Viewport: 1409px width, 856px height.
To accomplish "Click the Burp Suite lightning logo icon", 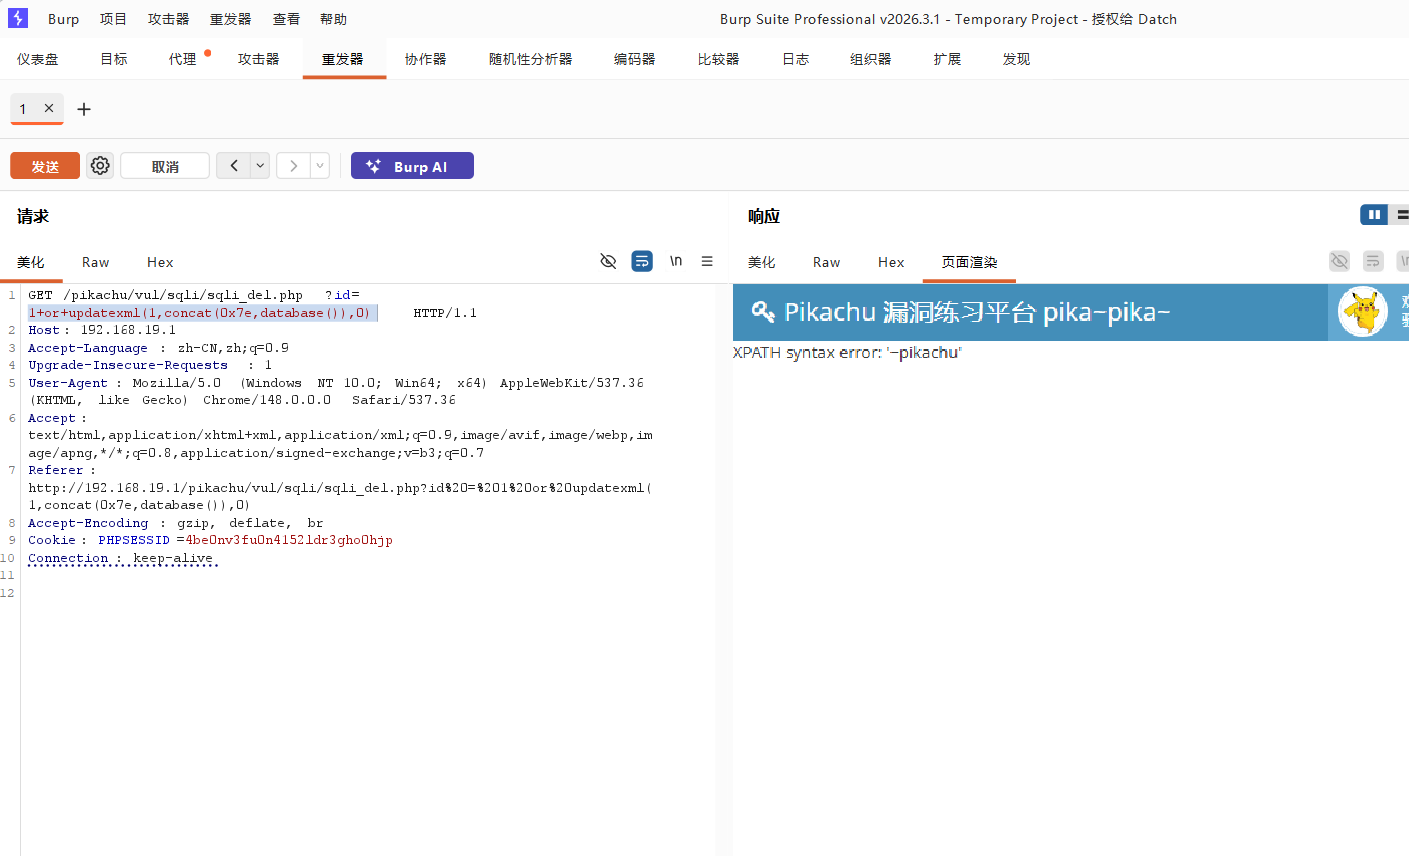I will [x=18, y=18].
